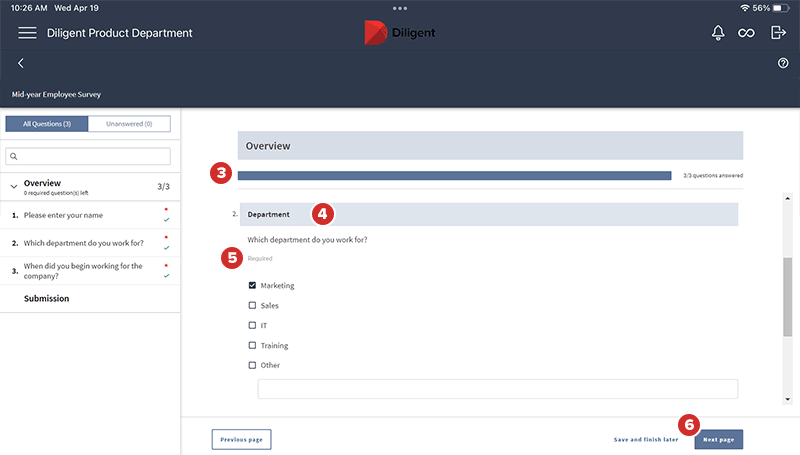Check the Sales checkbox
This screenshot has height=455, width=800.
(x=252, y=306)
